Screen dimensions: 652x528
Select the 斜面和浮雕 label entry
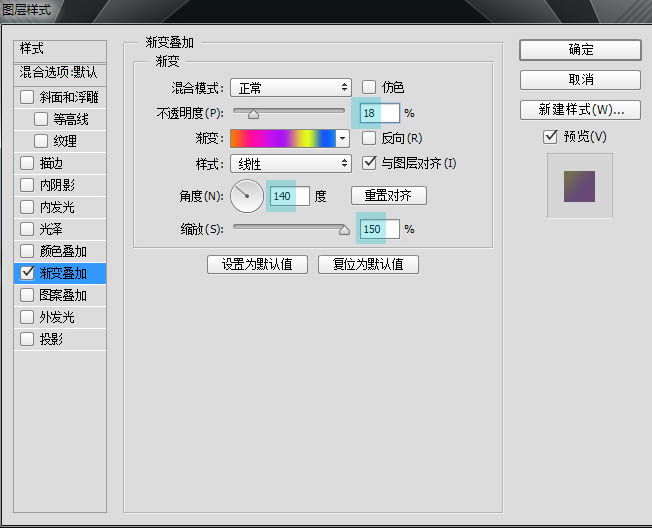tap(69, 97)
